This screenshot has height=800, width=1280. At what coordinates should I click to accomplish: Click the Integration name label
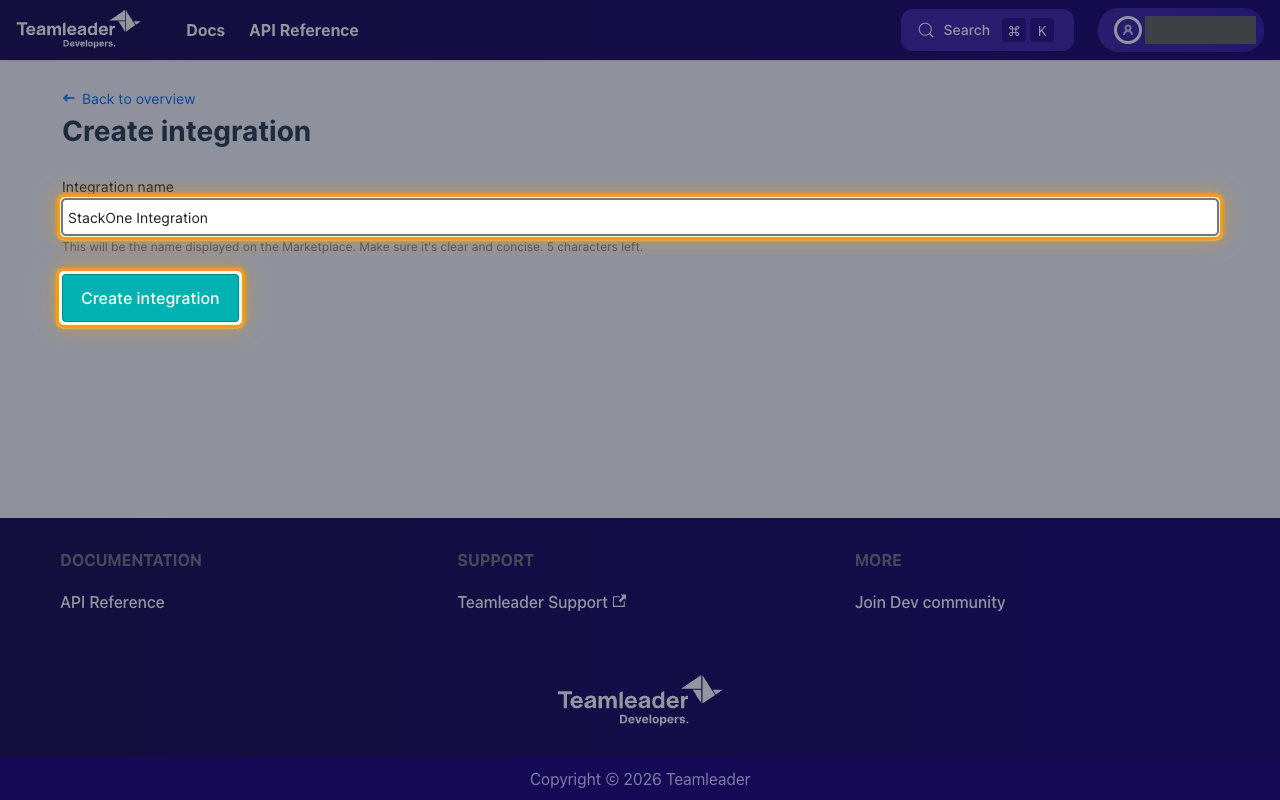[x=118, y=187]
